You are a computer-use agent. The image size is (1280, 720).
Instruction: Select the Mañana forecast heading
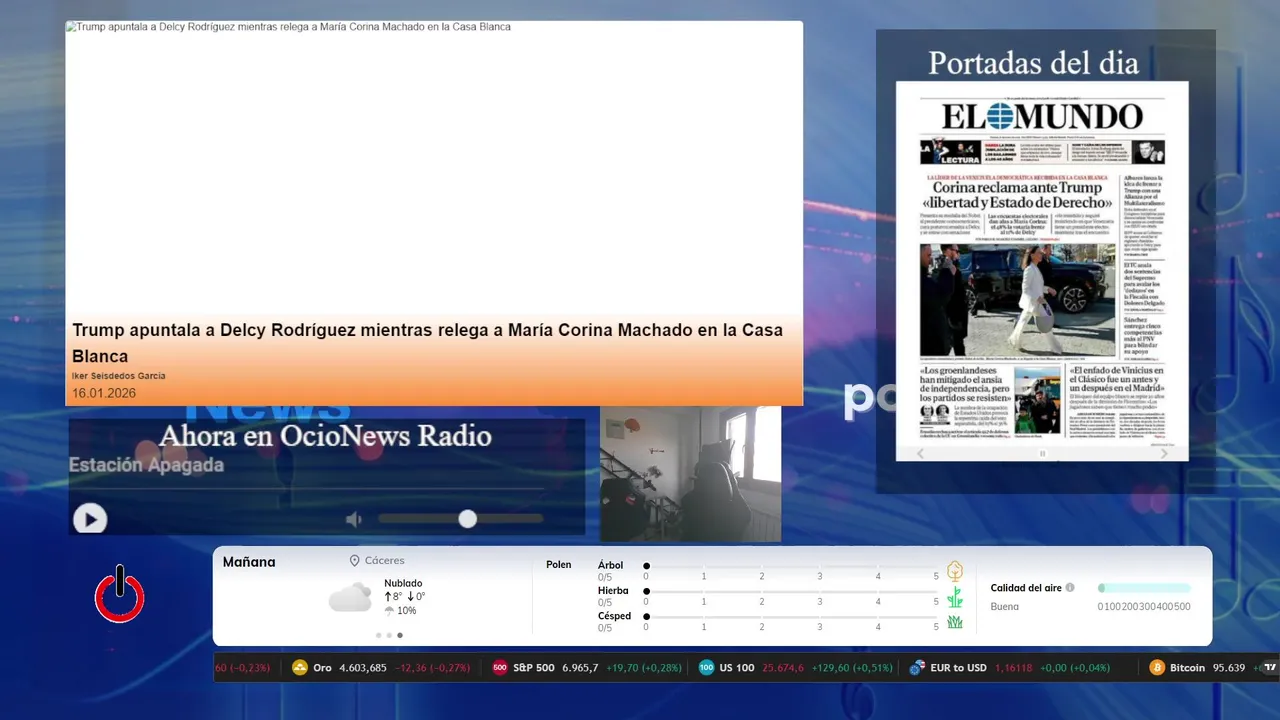249,562
